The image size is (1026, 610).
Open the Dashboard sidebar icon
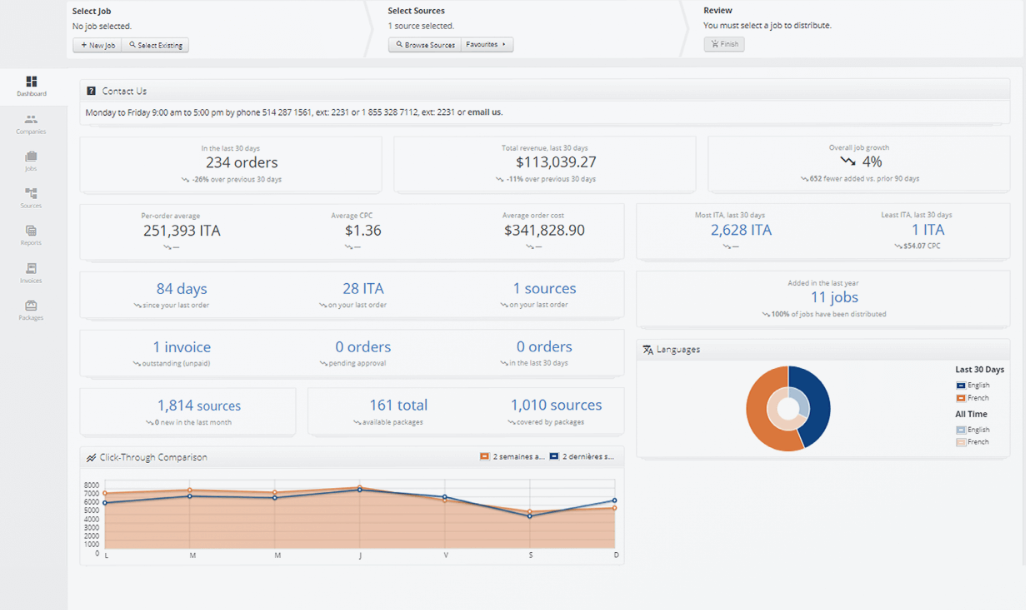coord(31,82)
